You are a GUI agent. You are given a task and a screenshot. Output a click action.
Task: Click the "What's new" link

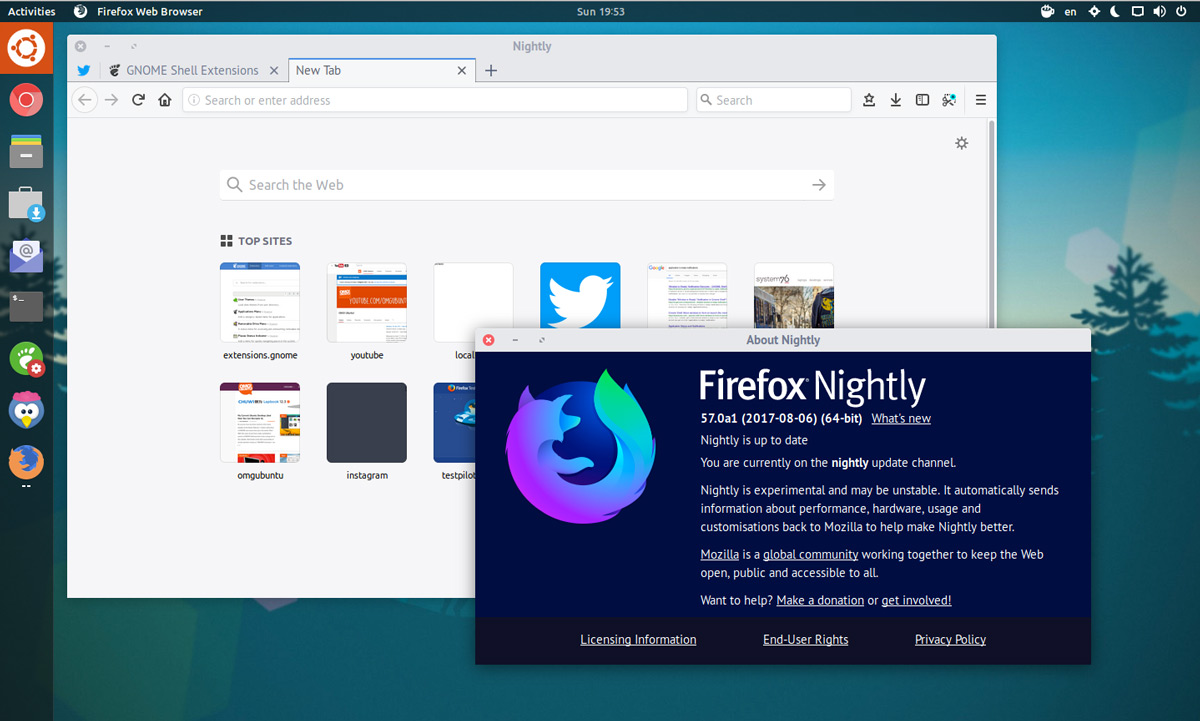(900, 419)
